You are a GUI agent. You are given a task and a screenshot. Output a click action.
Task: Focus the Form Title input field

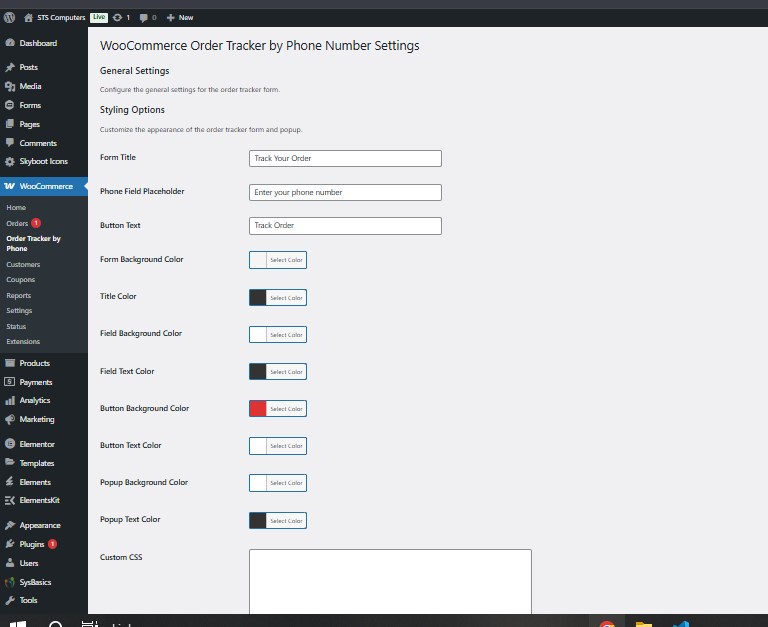345,158
